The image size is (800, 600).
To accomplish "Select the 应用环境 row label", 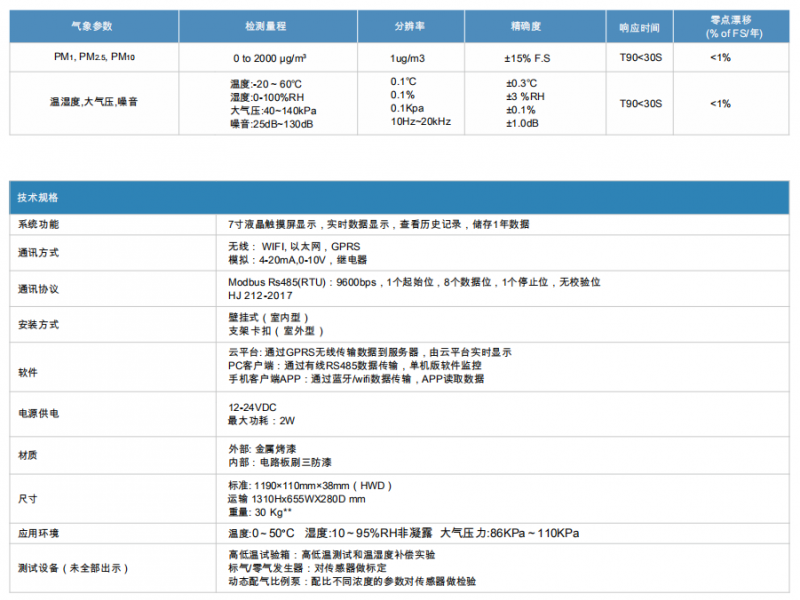I will click(x=39, y=534).
